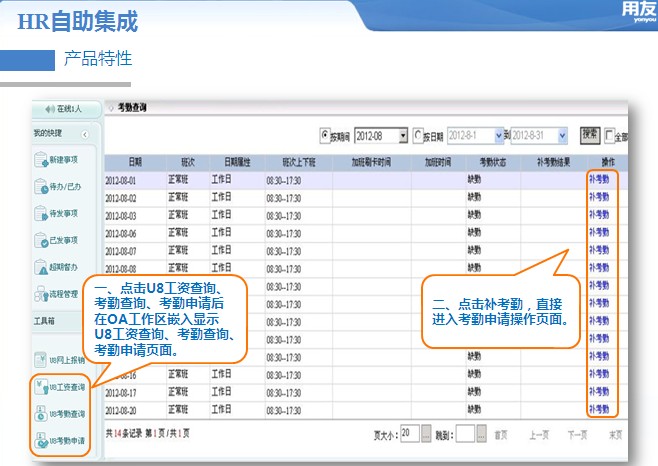Click the 加班时间 column header

(x=438, y=162)
